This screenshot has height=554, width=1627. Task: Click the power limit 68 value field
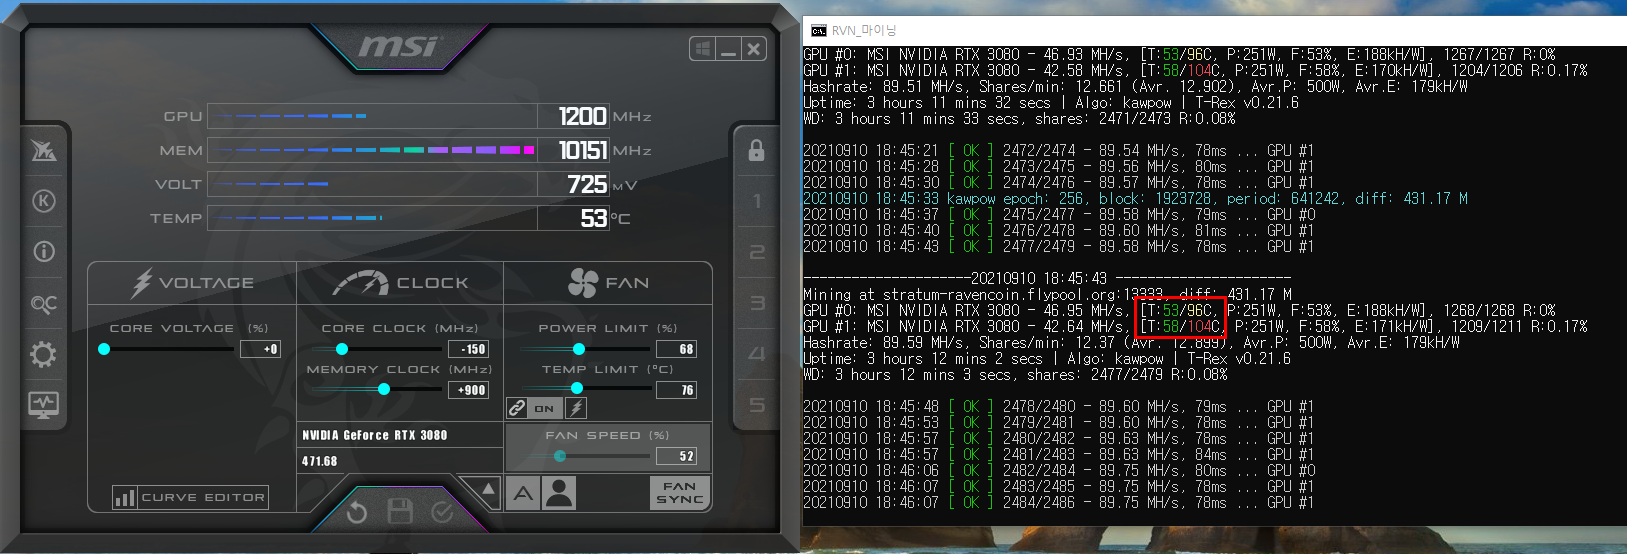pos(676,349)
